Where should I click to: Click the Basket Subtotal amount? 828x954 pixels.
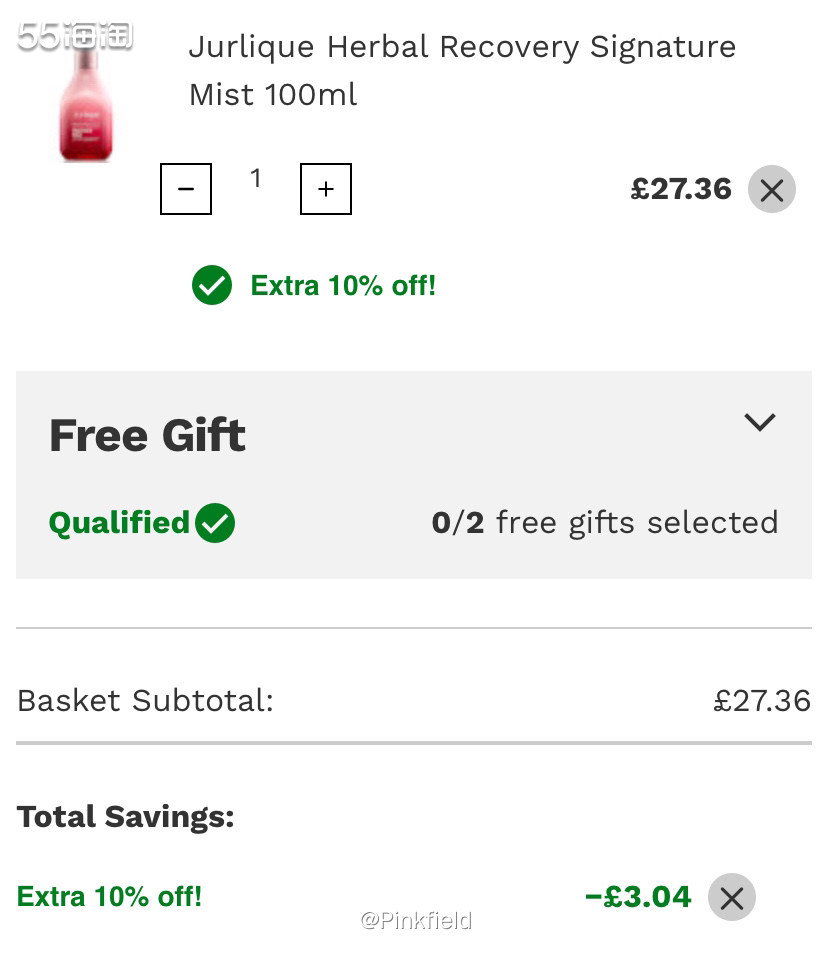[x=762, y=701]
